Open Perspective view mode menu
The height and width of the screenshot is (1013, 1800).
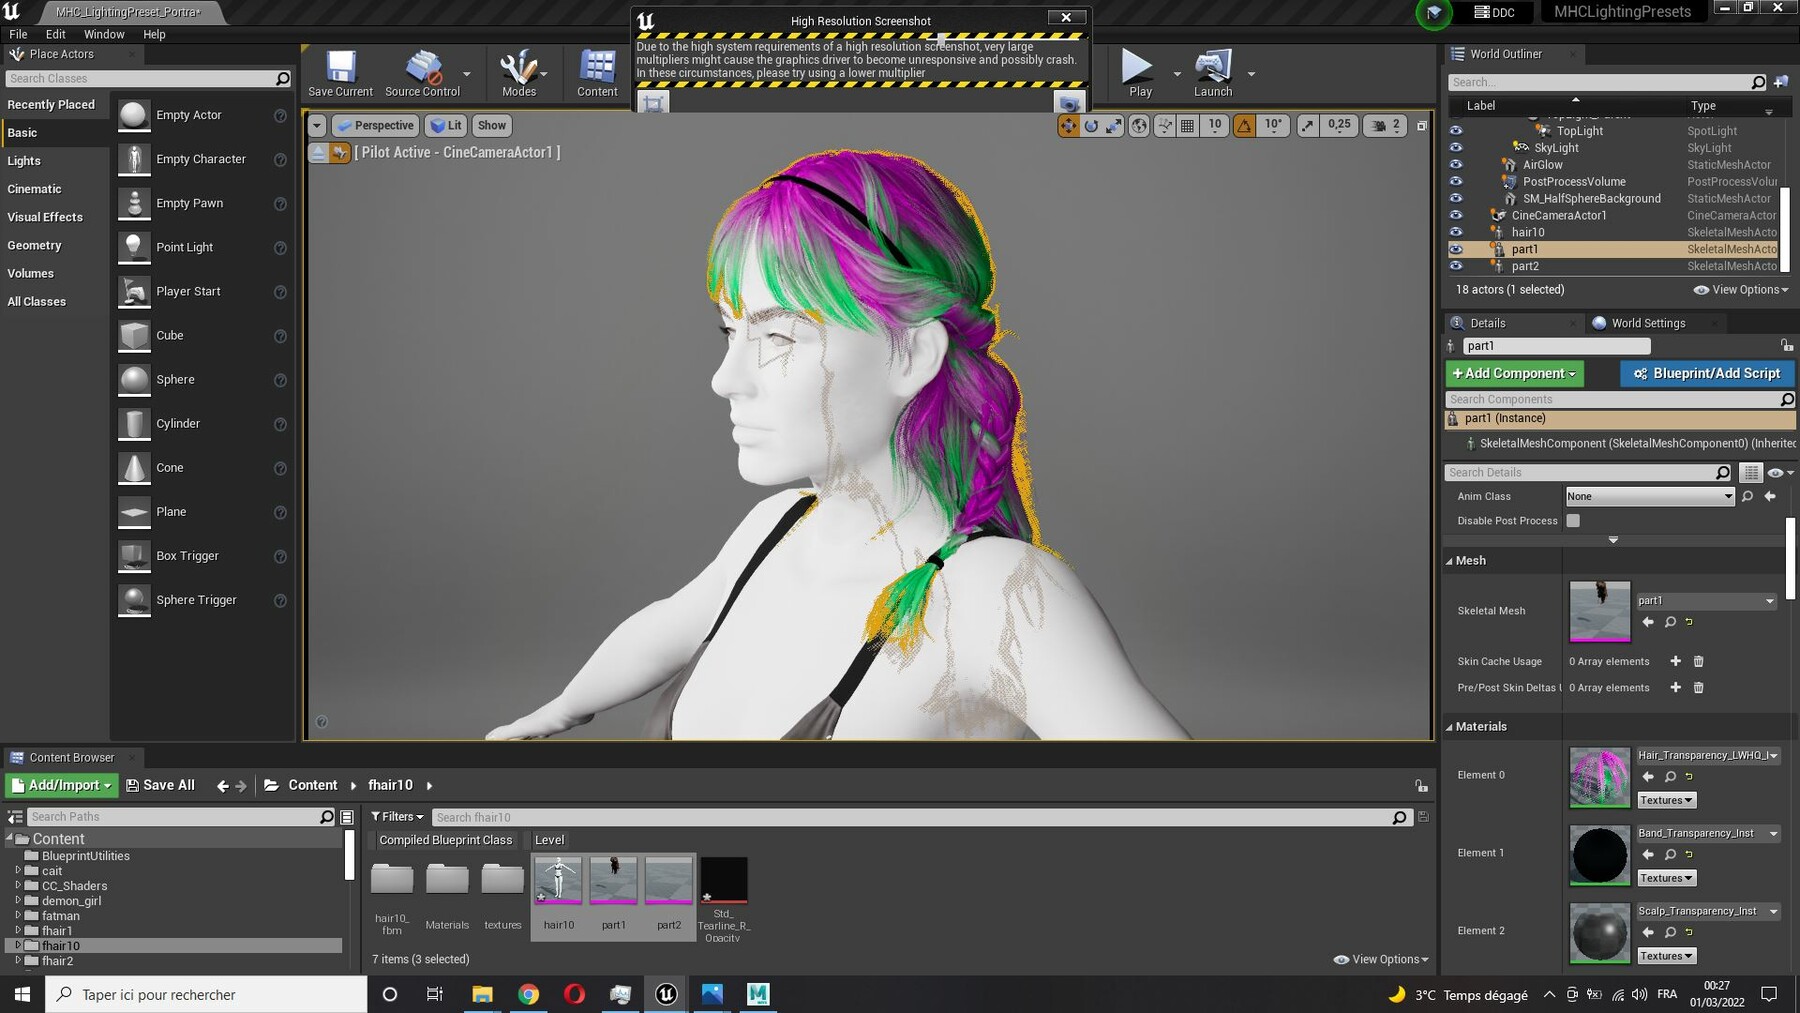pos(374,126)
